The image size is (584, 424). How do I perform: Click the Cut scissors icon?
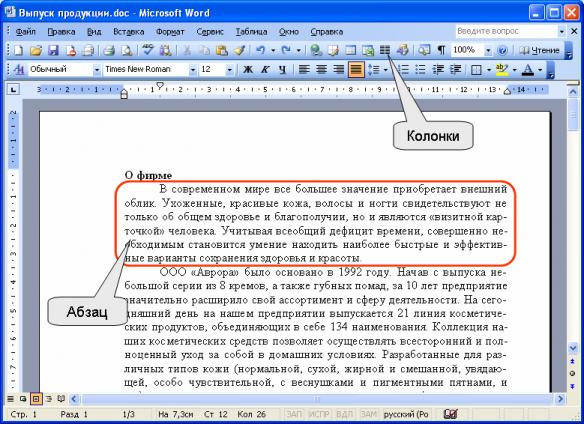click(187, 50)
